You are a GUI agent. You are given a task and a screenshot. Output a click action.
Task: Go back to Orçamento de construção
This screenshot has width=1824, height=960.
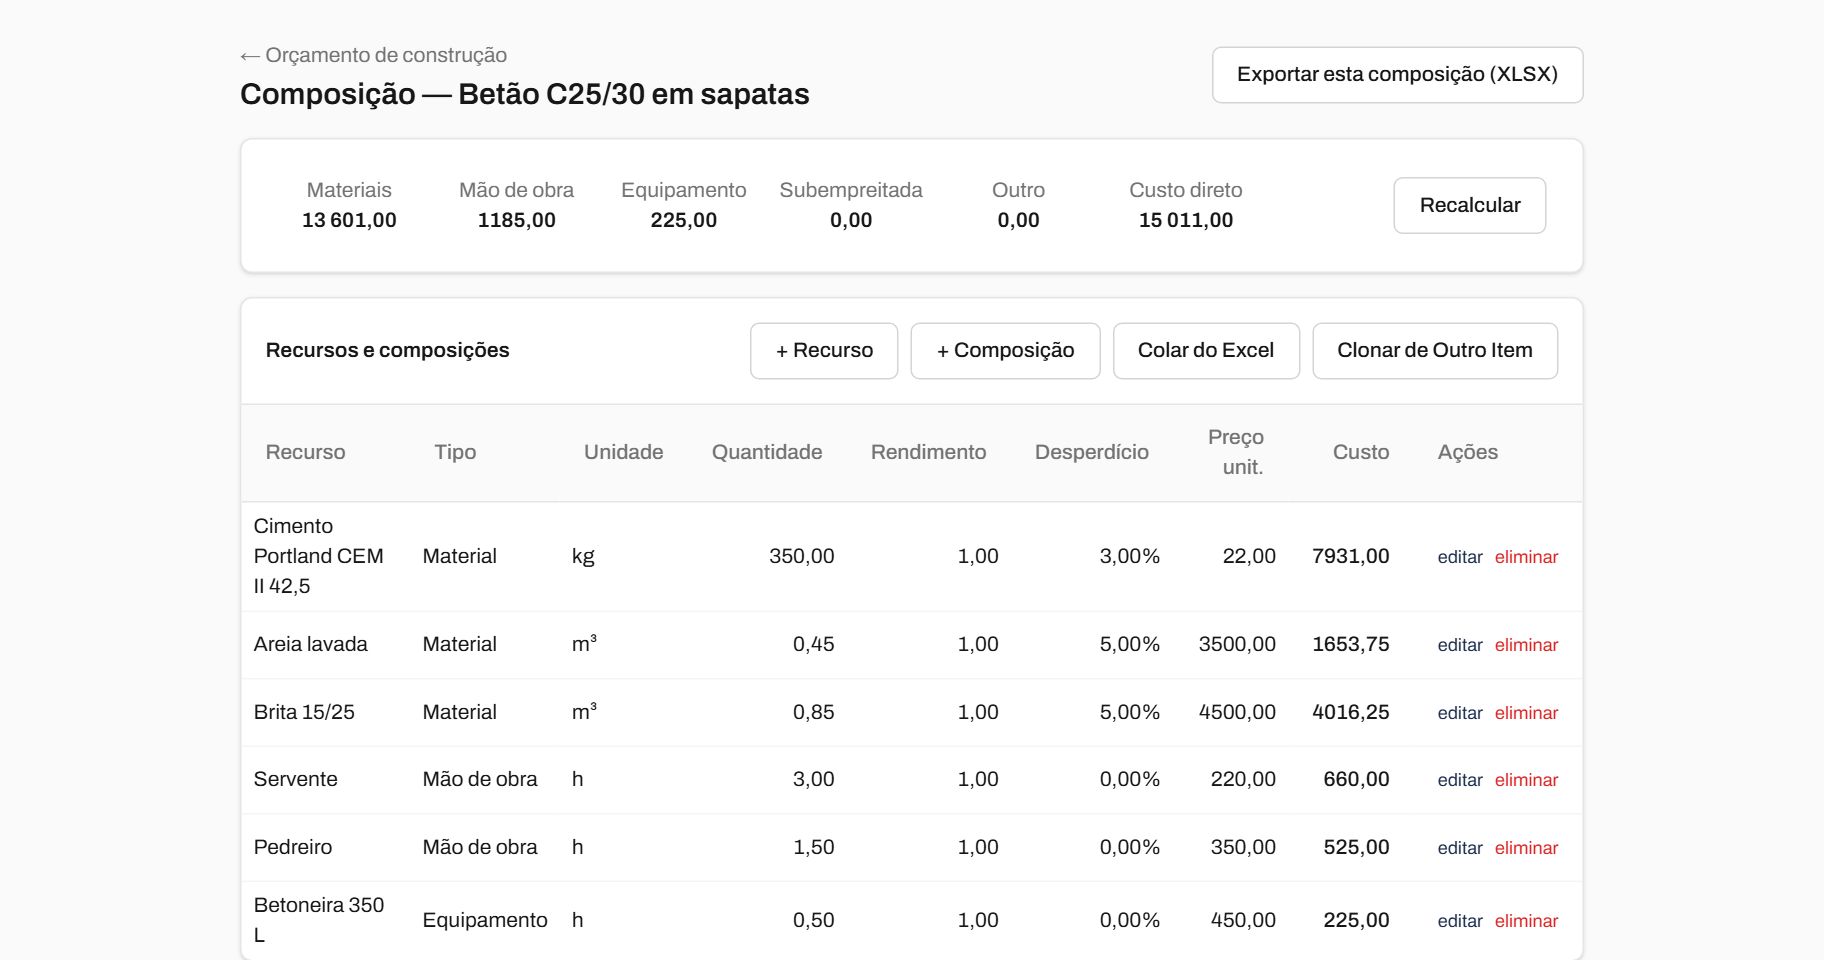coord(373,55)
